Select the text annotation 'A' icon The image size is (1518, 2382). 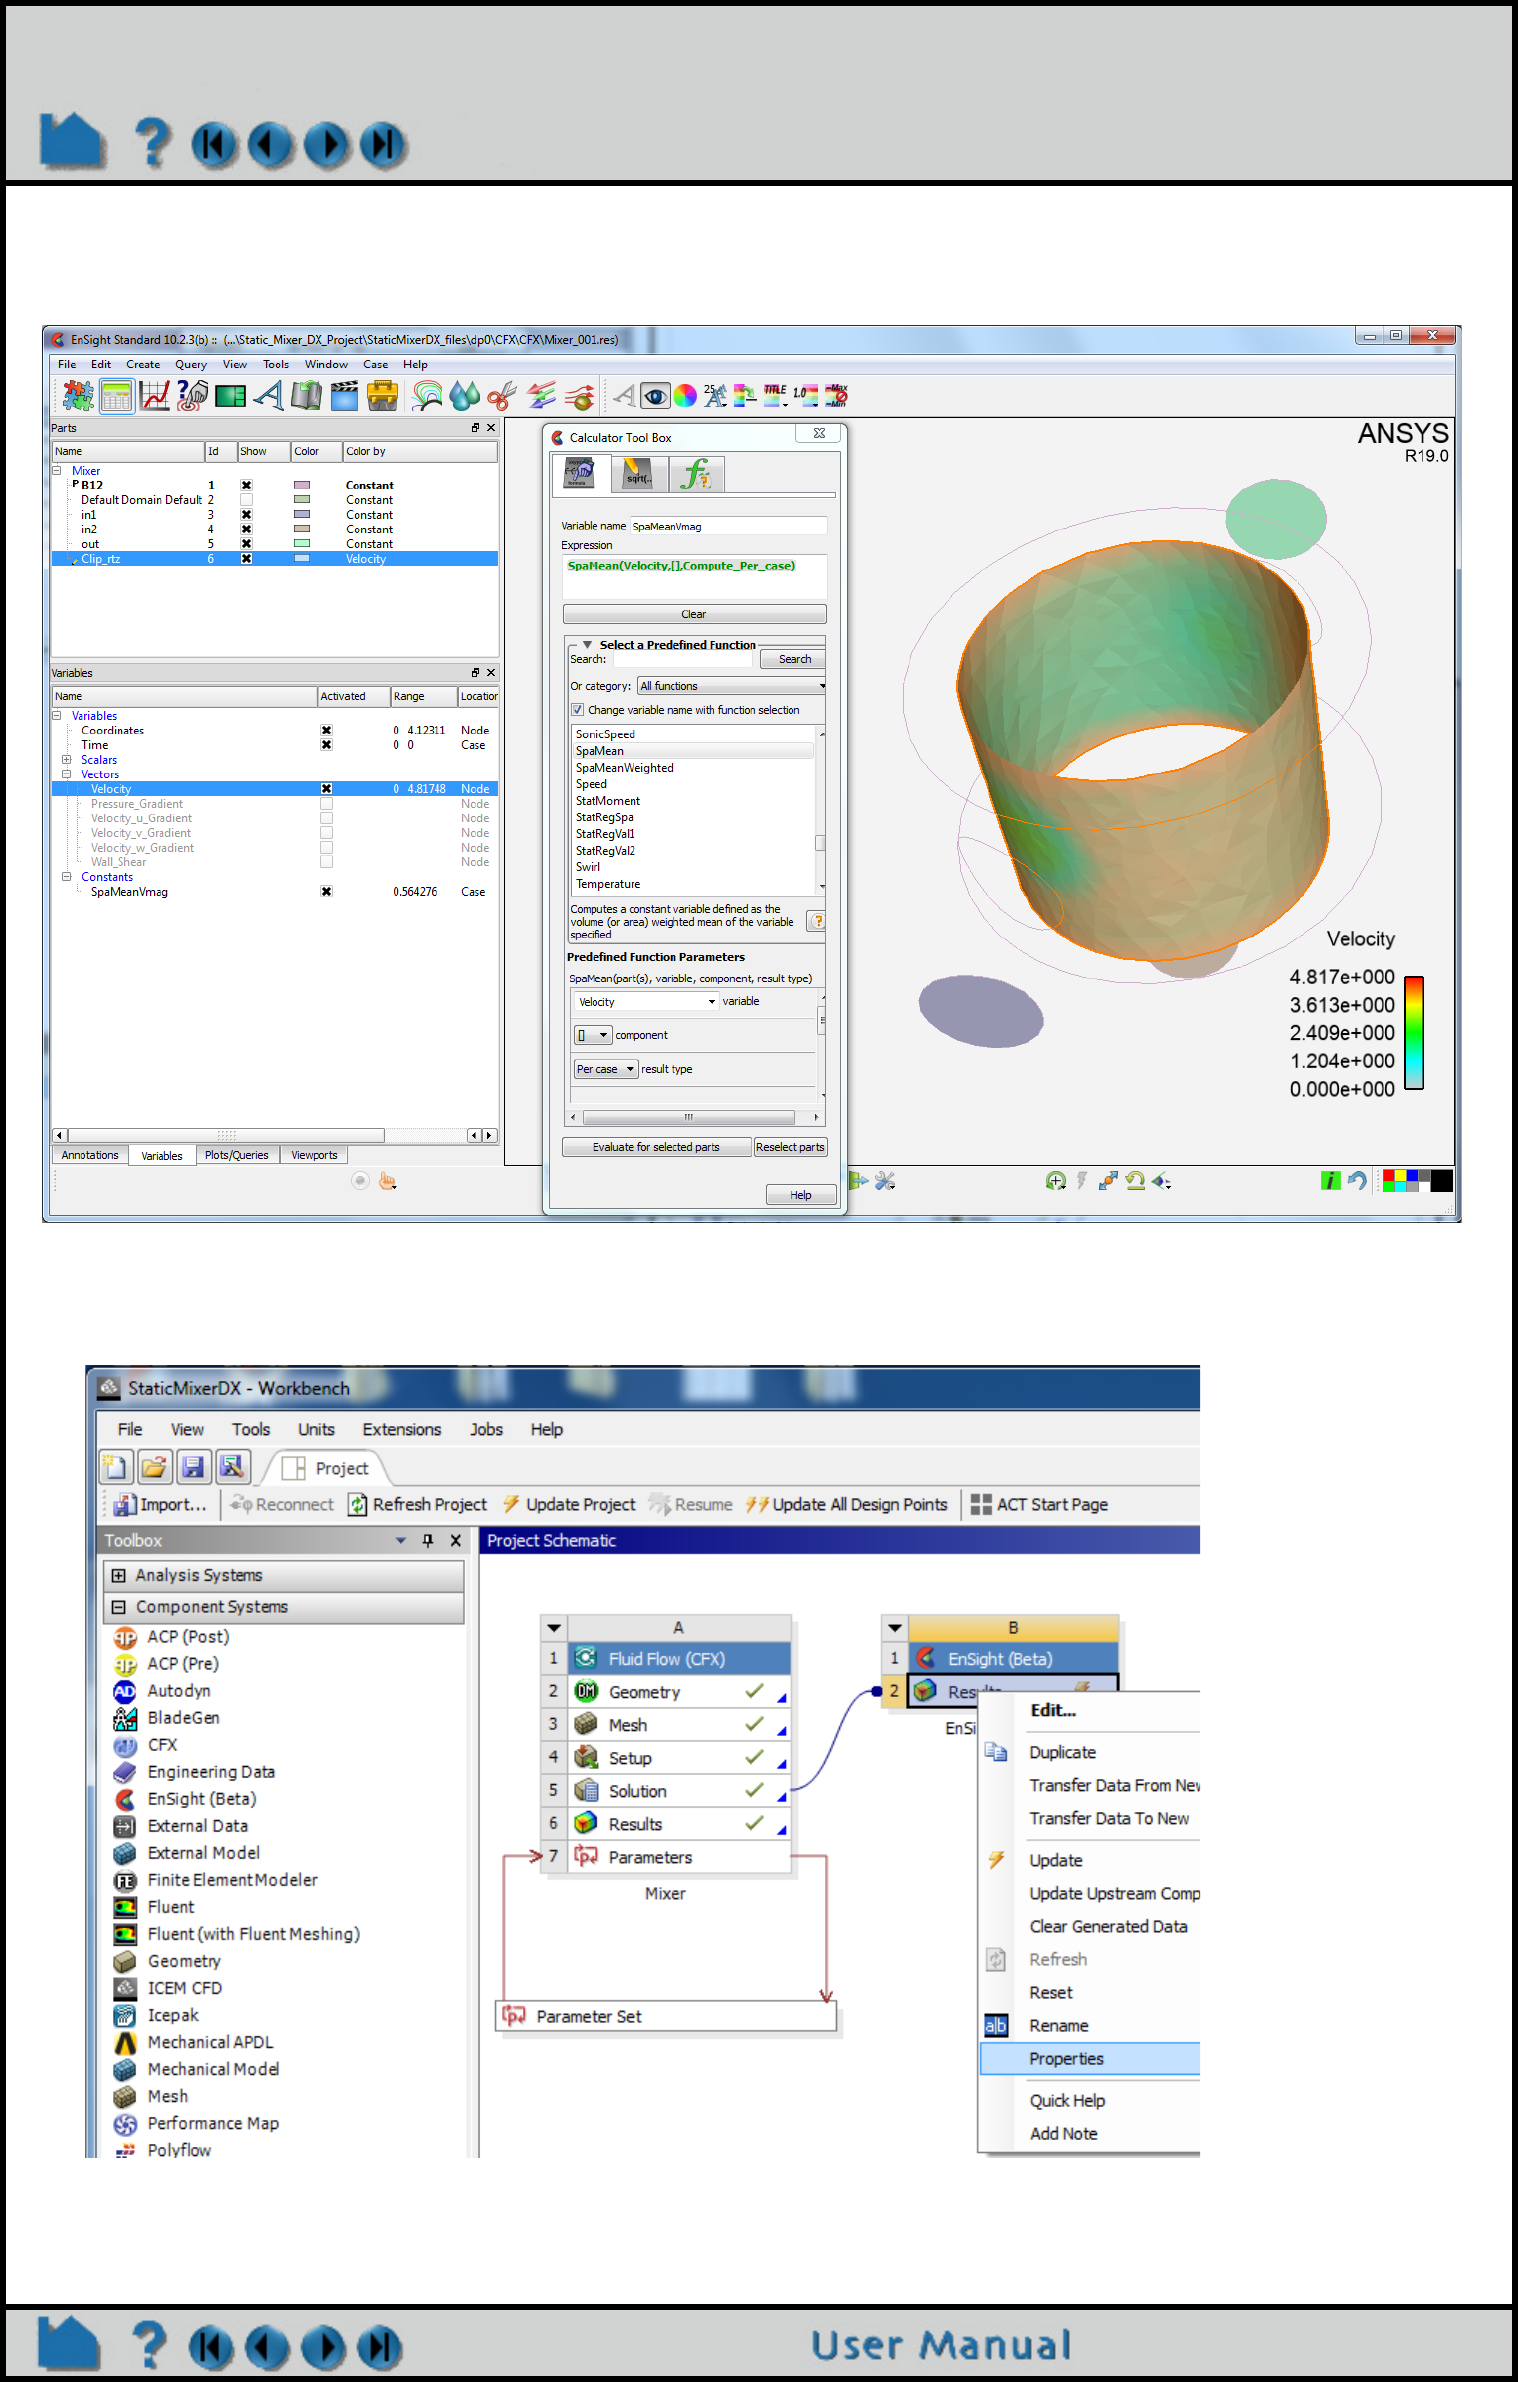click(x=268, y=396)
